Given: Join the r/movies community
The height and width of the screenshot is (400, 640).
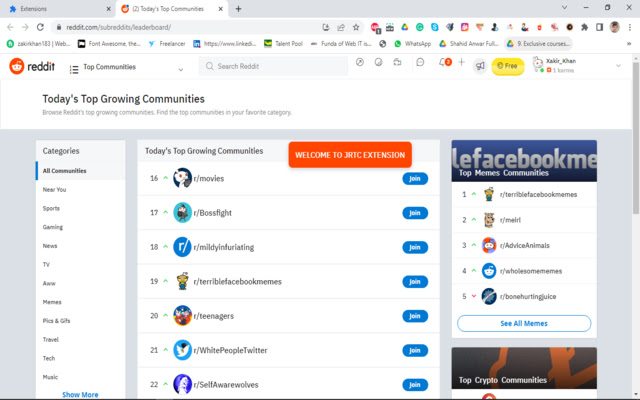Looking at the screenshot, I should pyautogui.click(x=415, y=178).
